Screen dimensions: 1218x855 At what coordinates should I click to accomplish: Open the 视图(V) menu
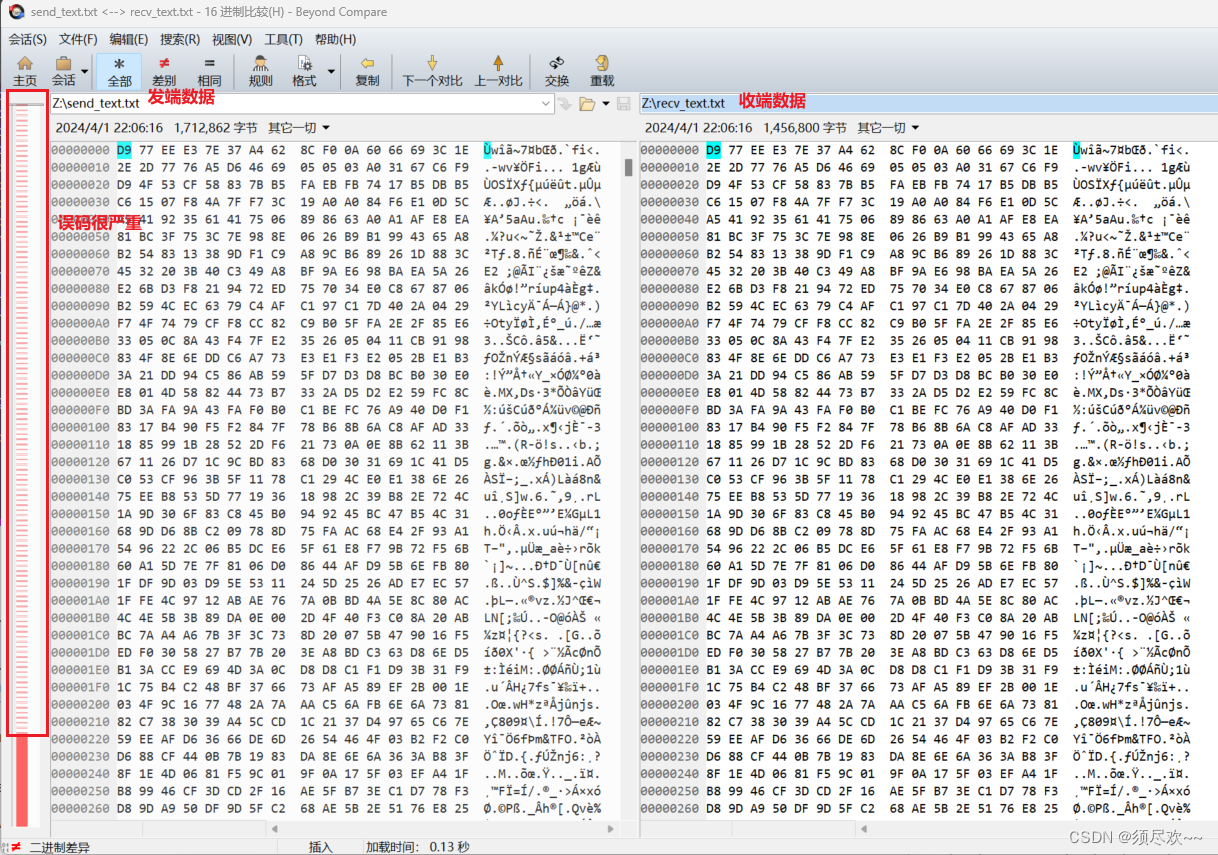click(x=232, y=39)
